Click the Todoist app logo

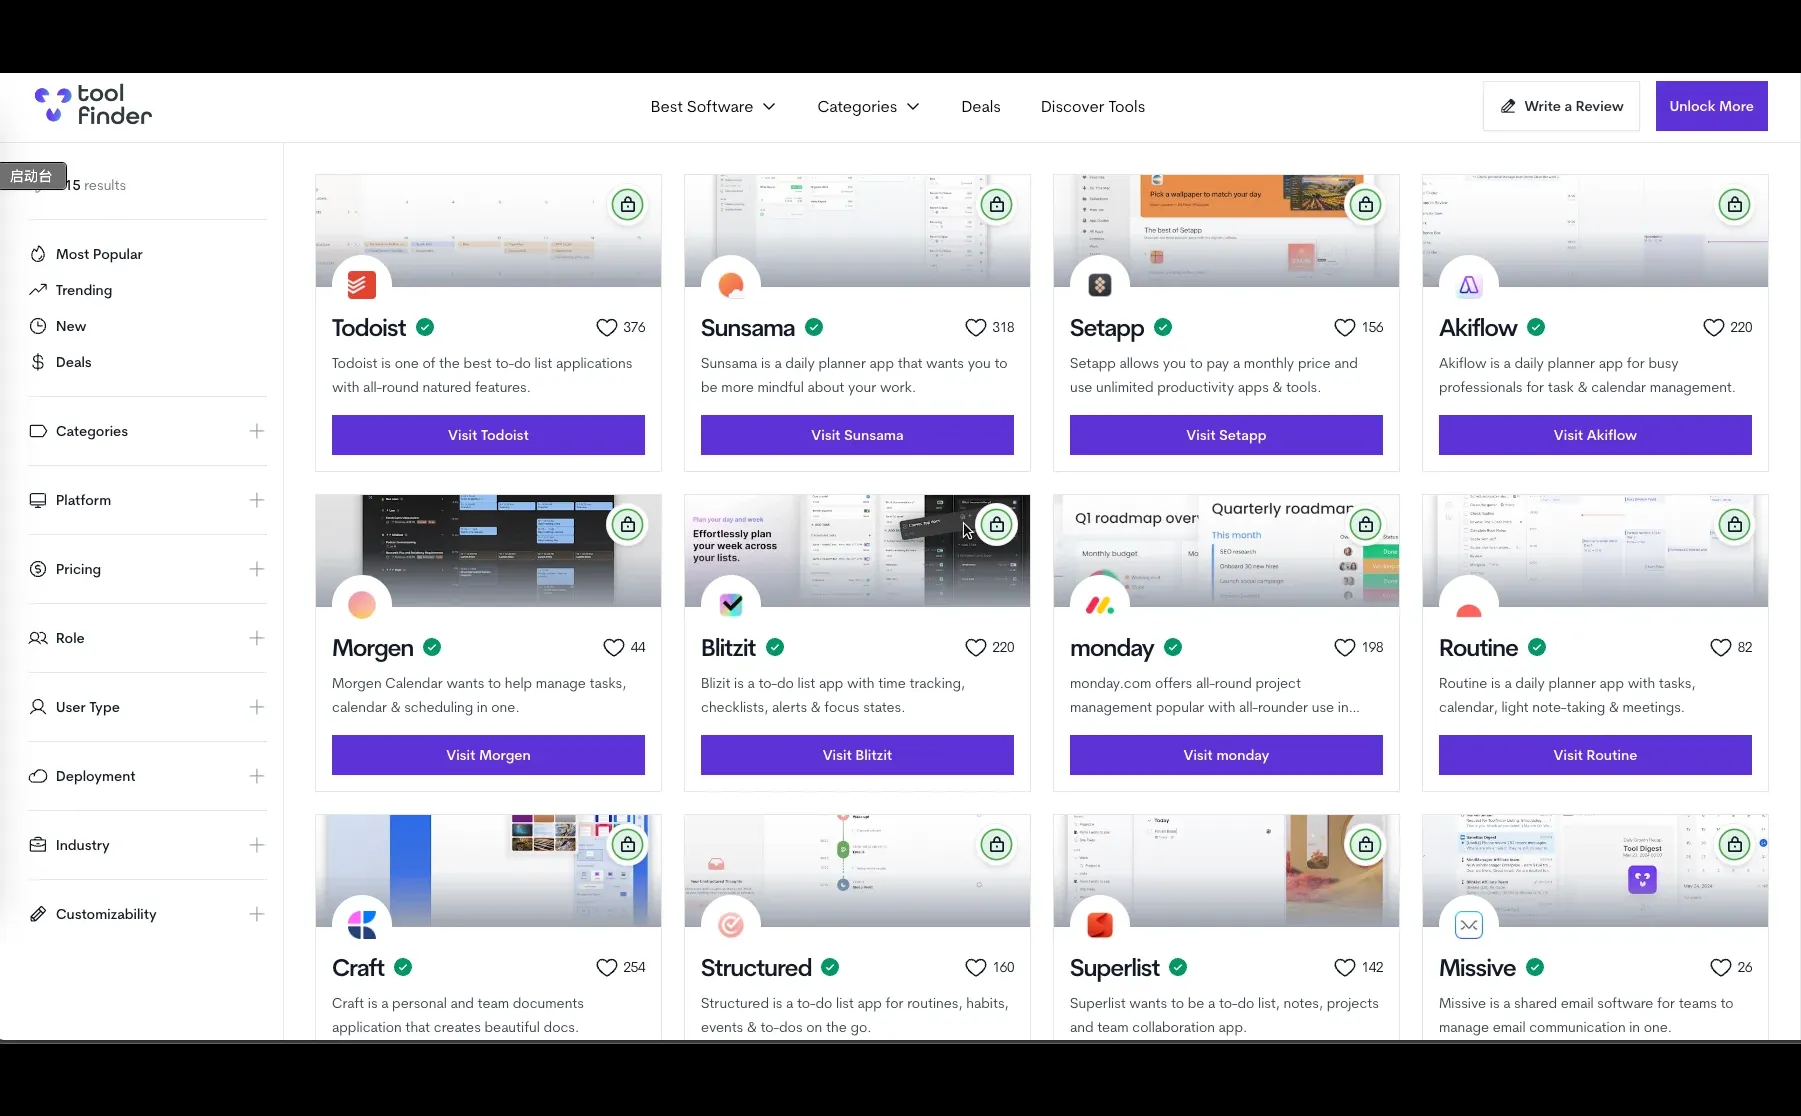click(362, 285)
